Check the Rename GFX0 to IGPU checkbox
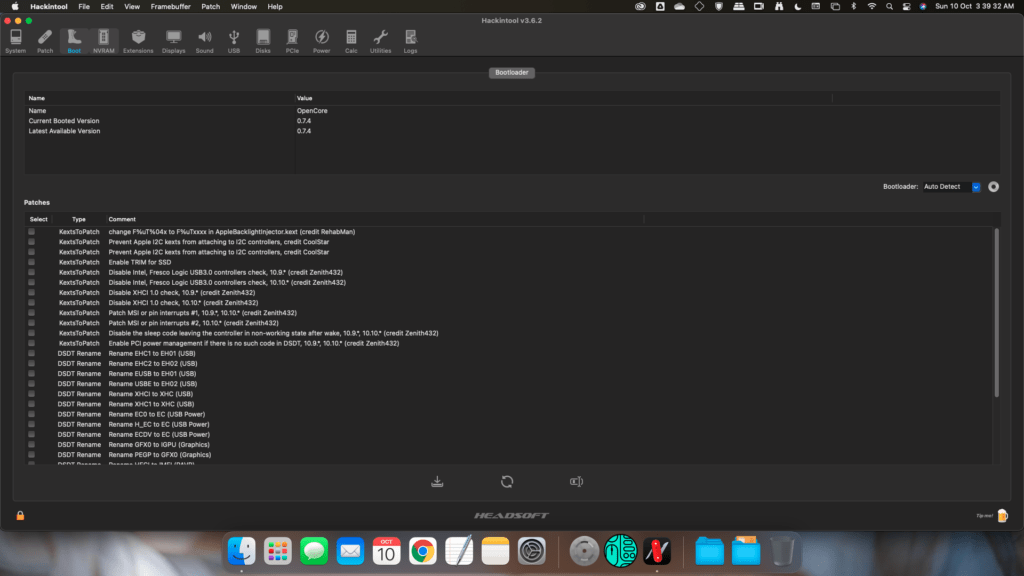Viewport: 1024px width, 576px height. pyautogui.click(x=31, y=445)
